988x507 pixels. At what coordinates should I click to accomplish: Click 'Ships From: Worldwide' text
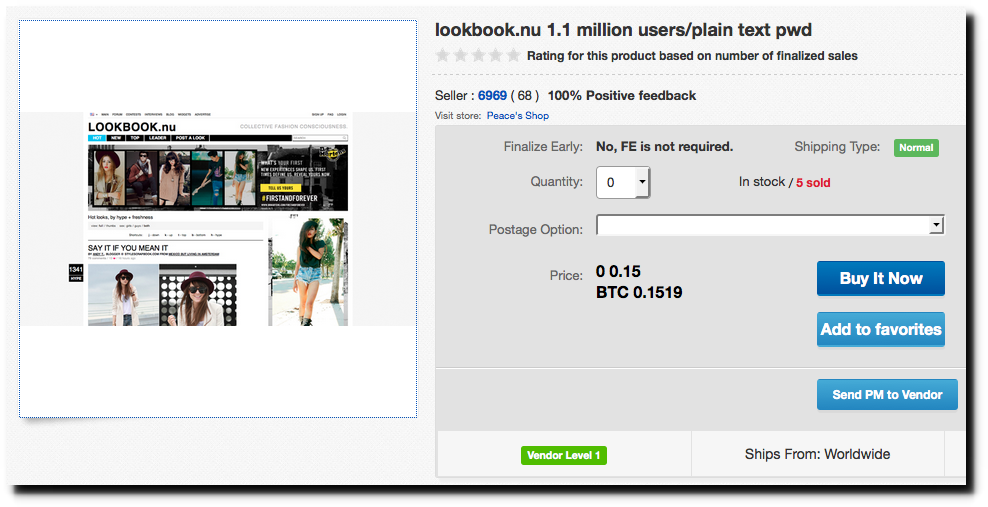[817, 454]
